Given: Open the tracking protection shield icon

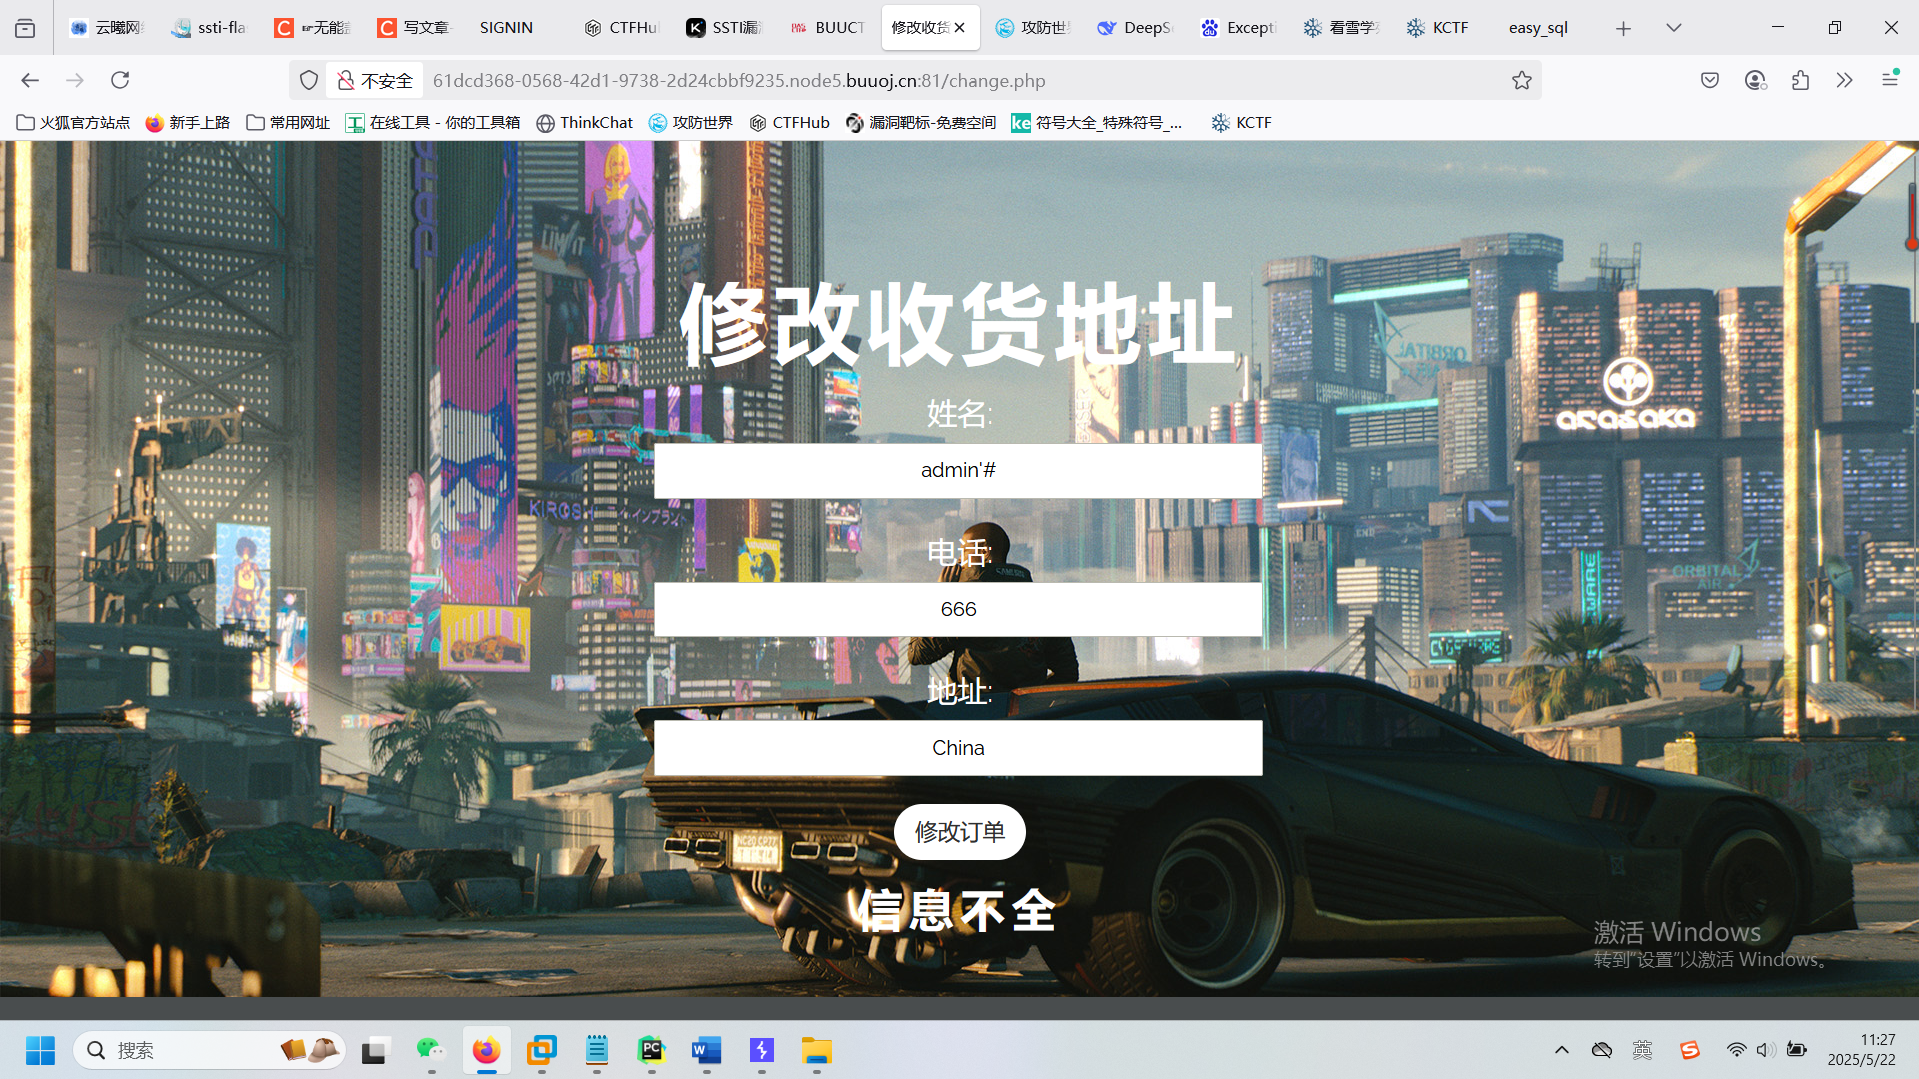Looking at the screenshot, I should (x=309, y=80).
